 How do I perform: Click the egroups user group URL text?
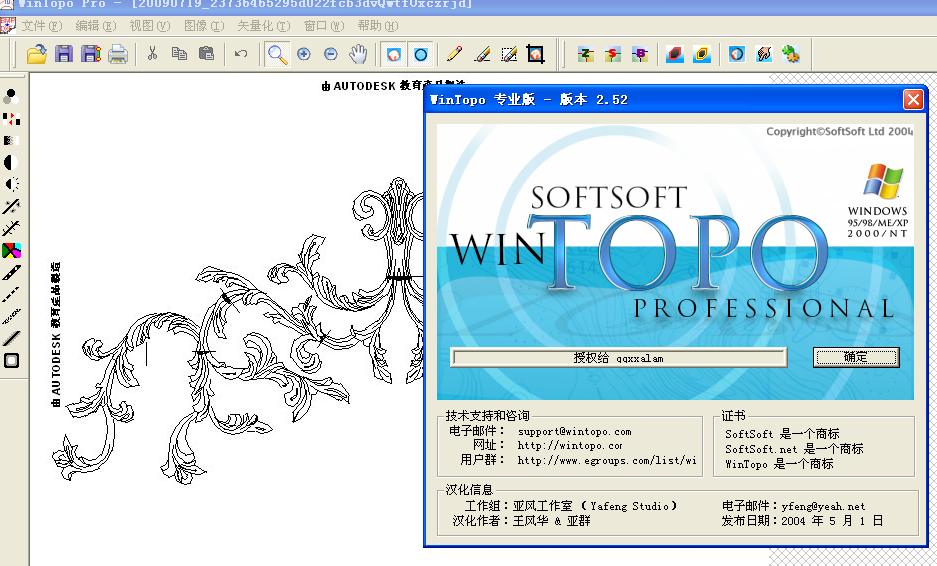607,461
